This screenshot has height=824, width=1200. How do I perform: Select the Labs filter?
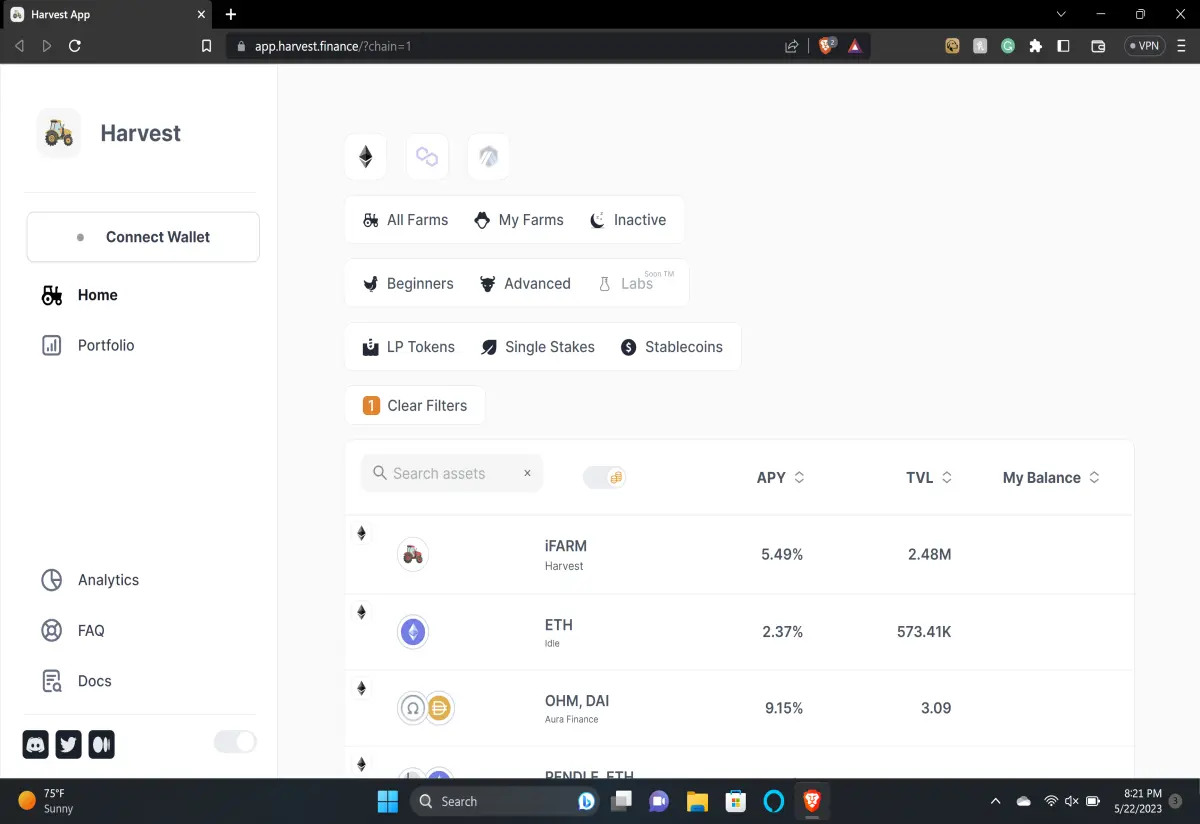(x=634, y=283)
